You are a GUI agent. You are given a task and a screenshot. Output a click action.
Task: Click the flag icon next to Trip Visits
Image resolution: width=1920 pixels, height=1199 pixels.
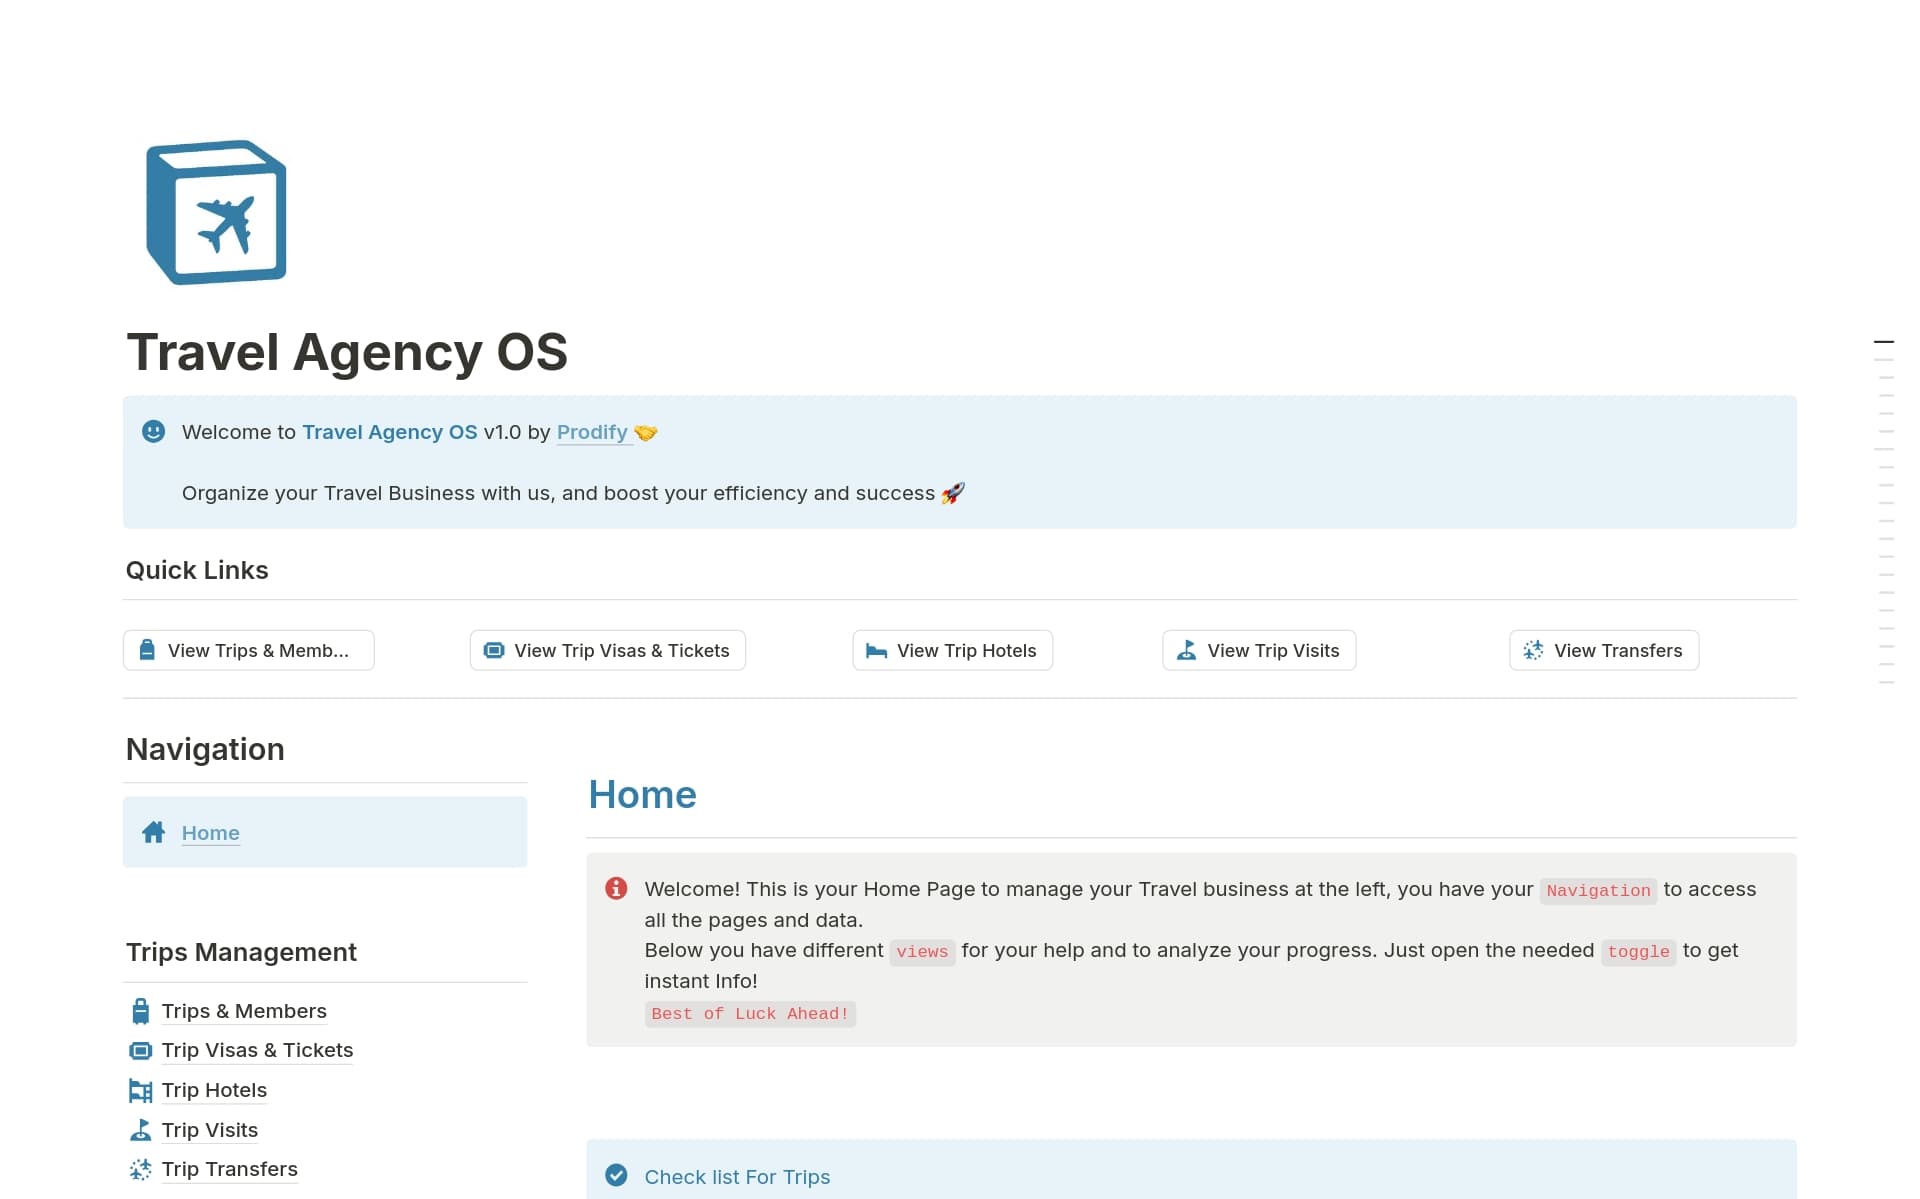(x=141, y=1129)
